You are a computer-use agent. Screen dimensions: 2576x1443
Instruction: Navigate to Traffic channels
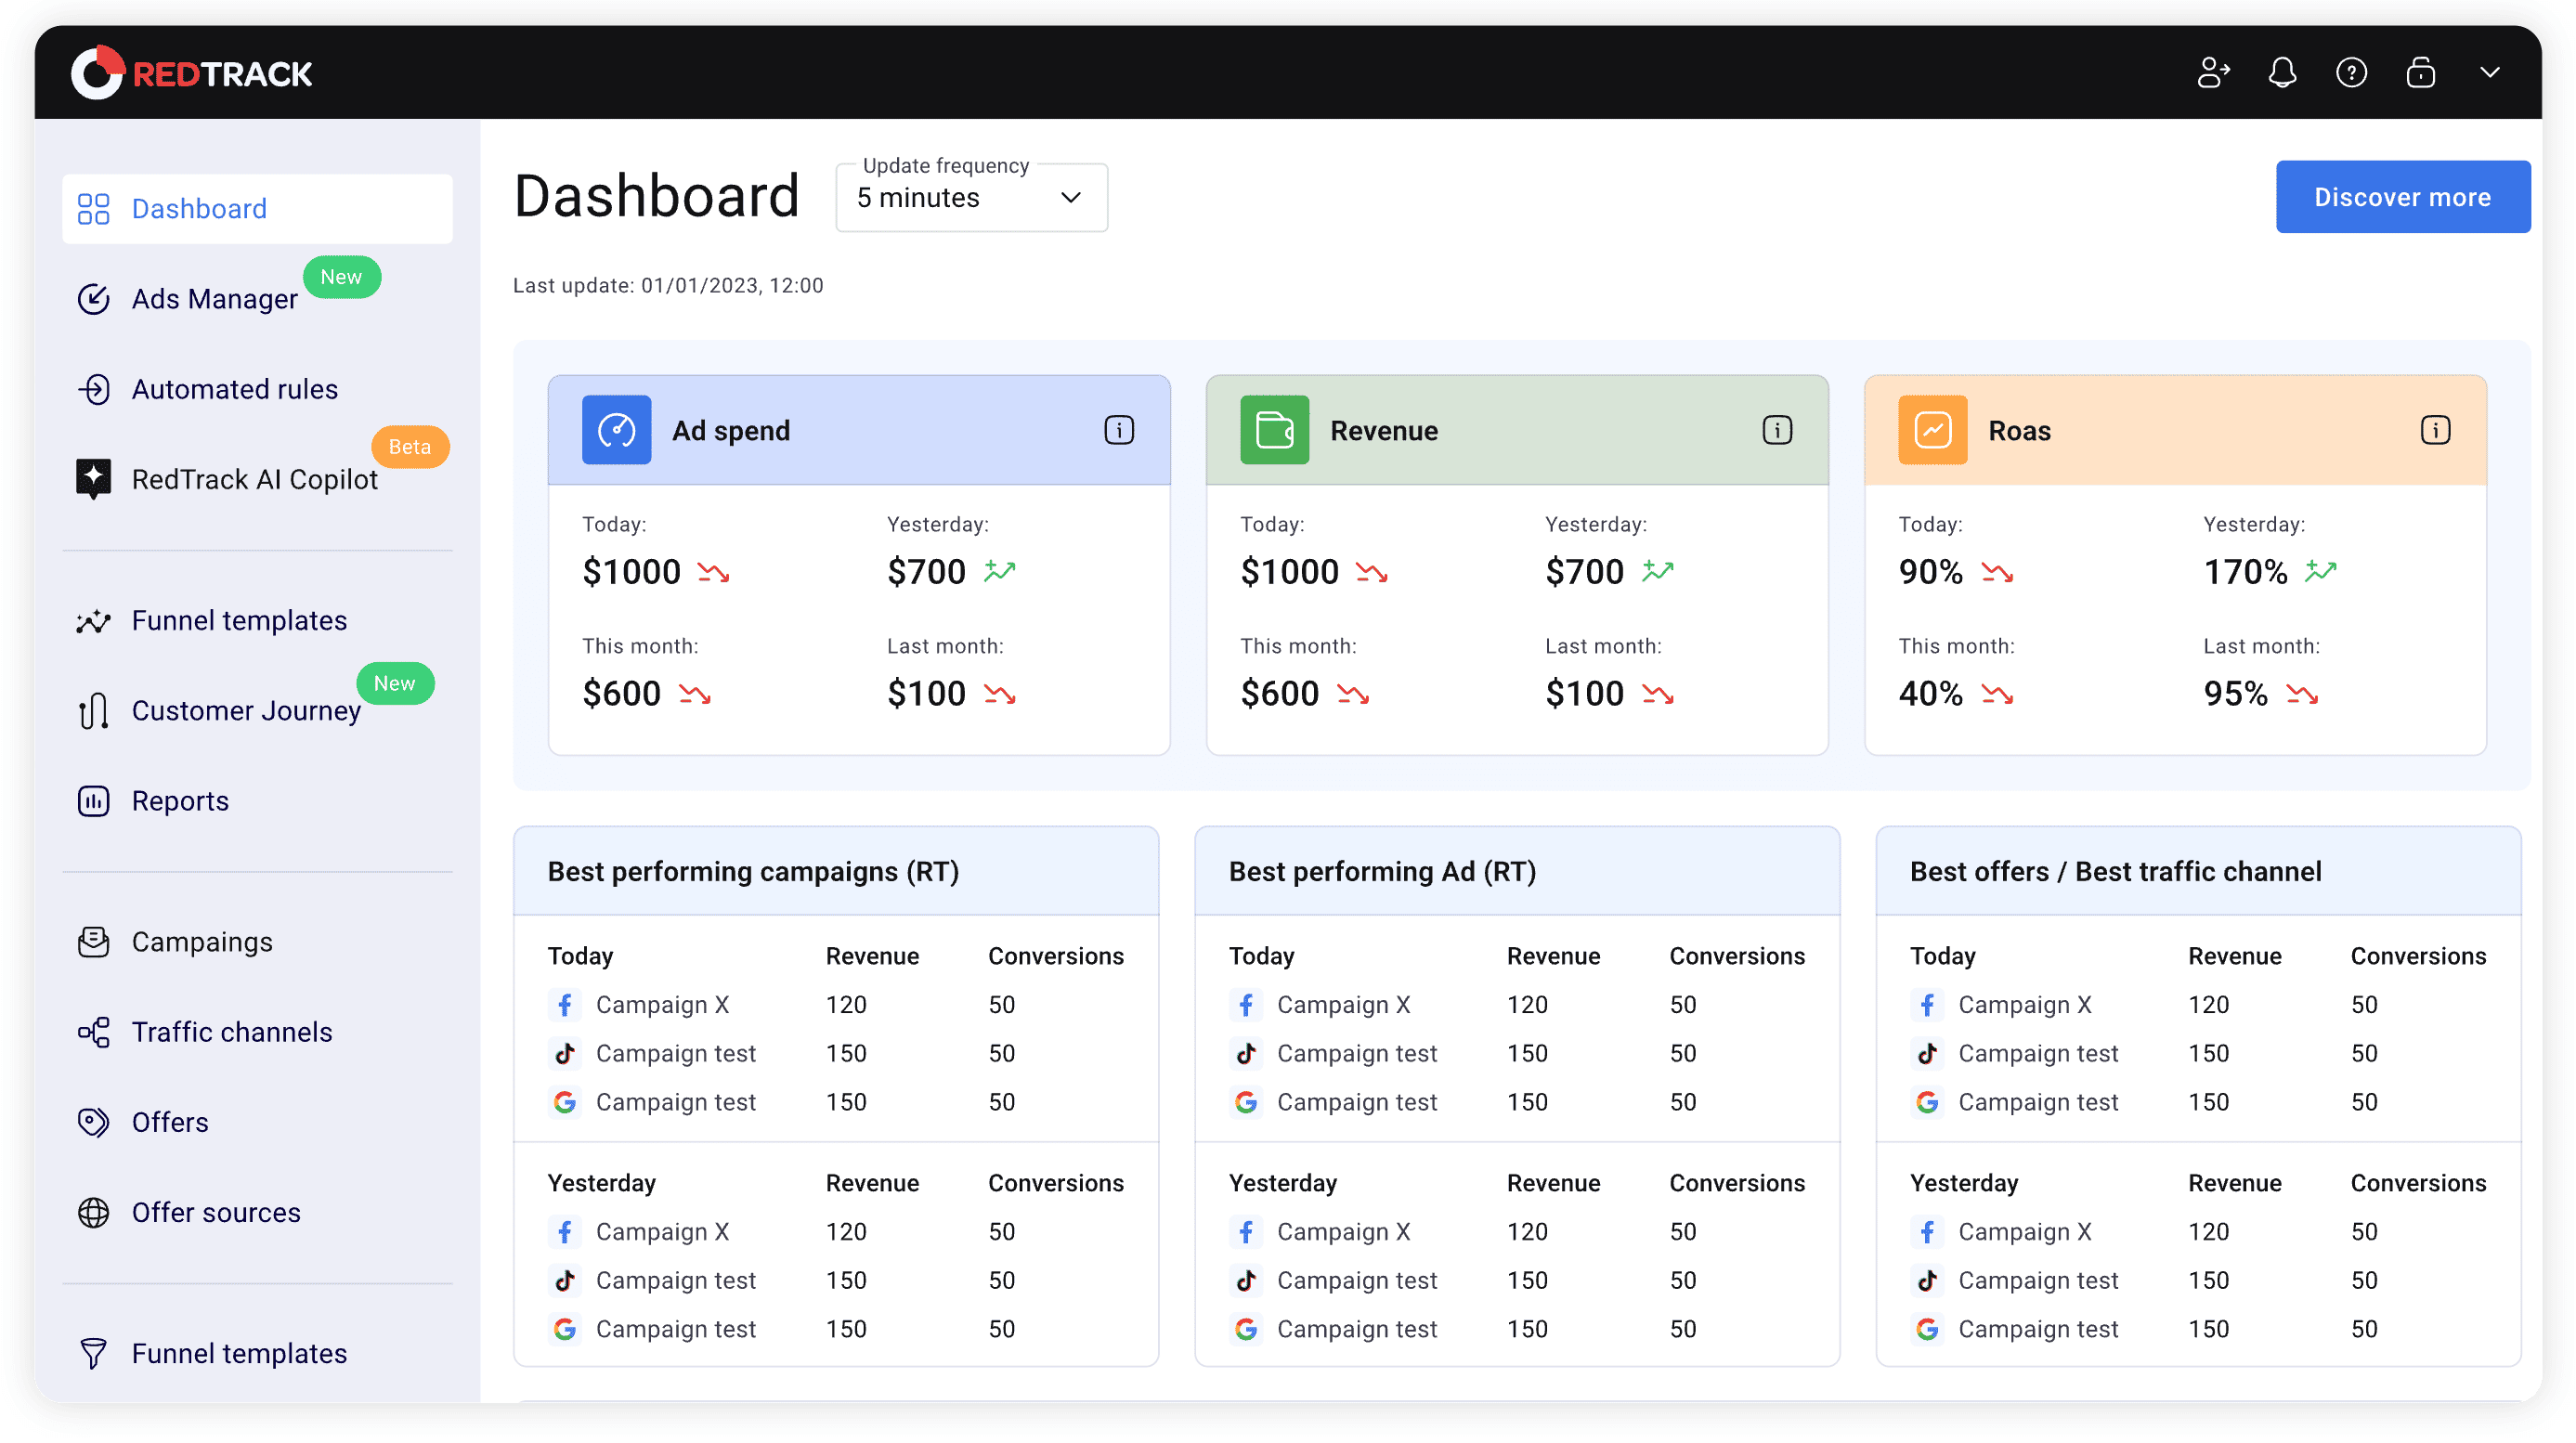(x=231, y=1031)
